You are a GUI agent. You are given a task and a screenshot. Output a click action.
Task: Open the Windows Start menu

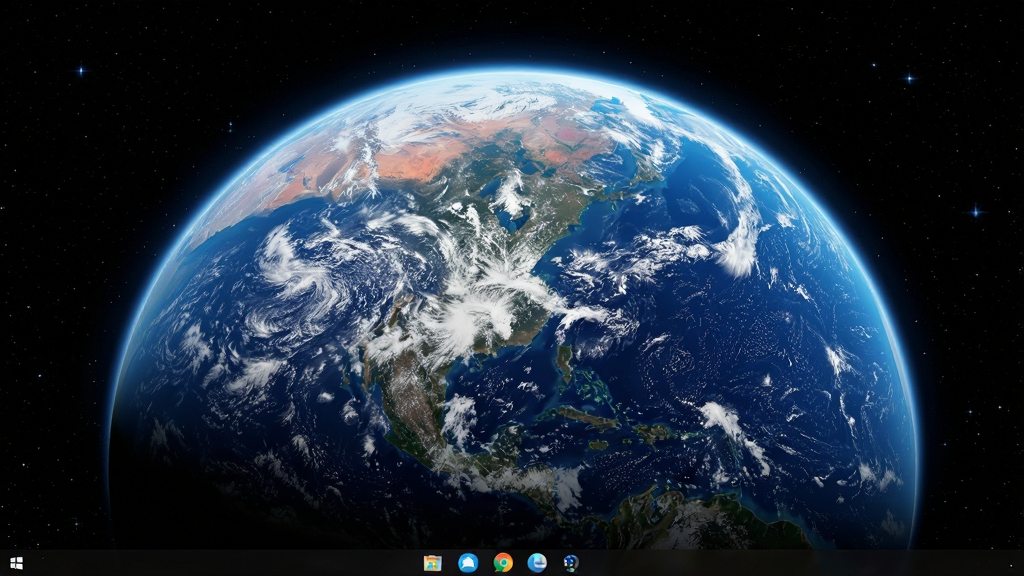coord(16,563)
